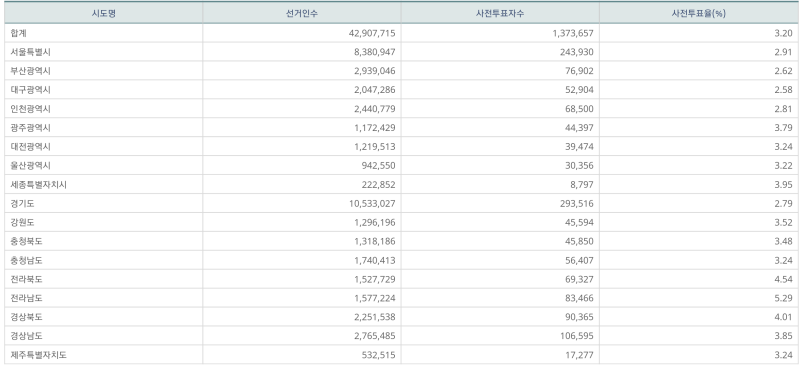Click Busan voter count 2,939,046
This screenshot has width=800, height=369.
click(x=374, y=71)
